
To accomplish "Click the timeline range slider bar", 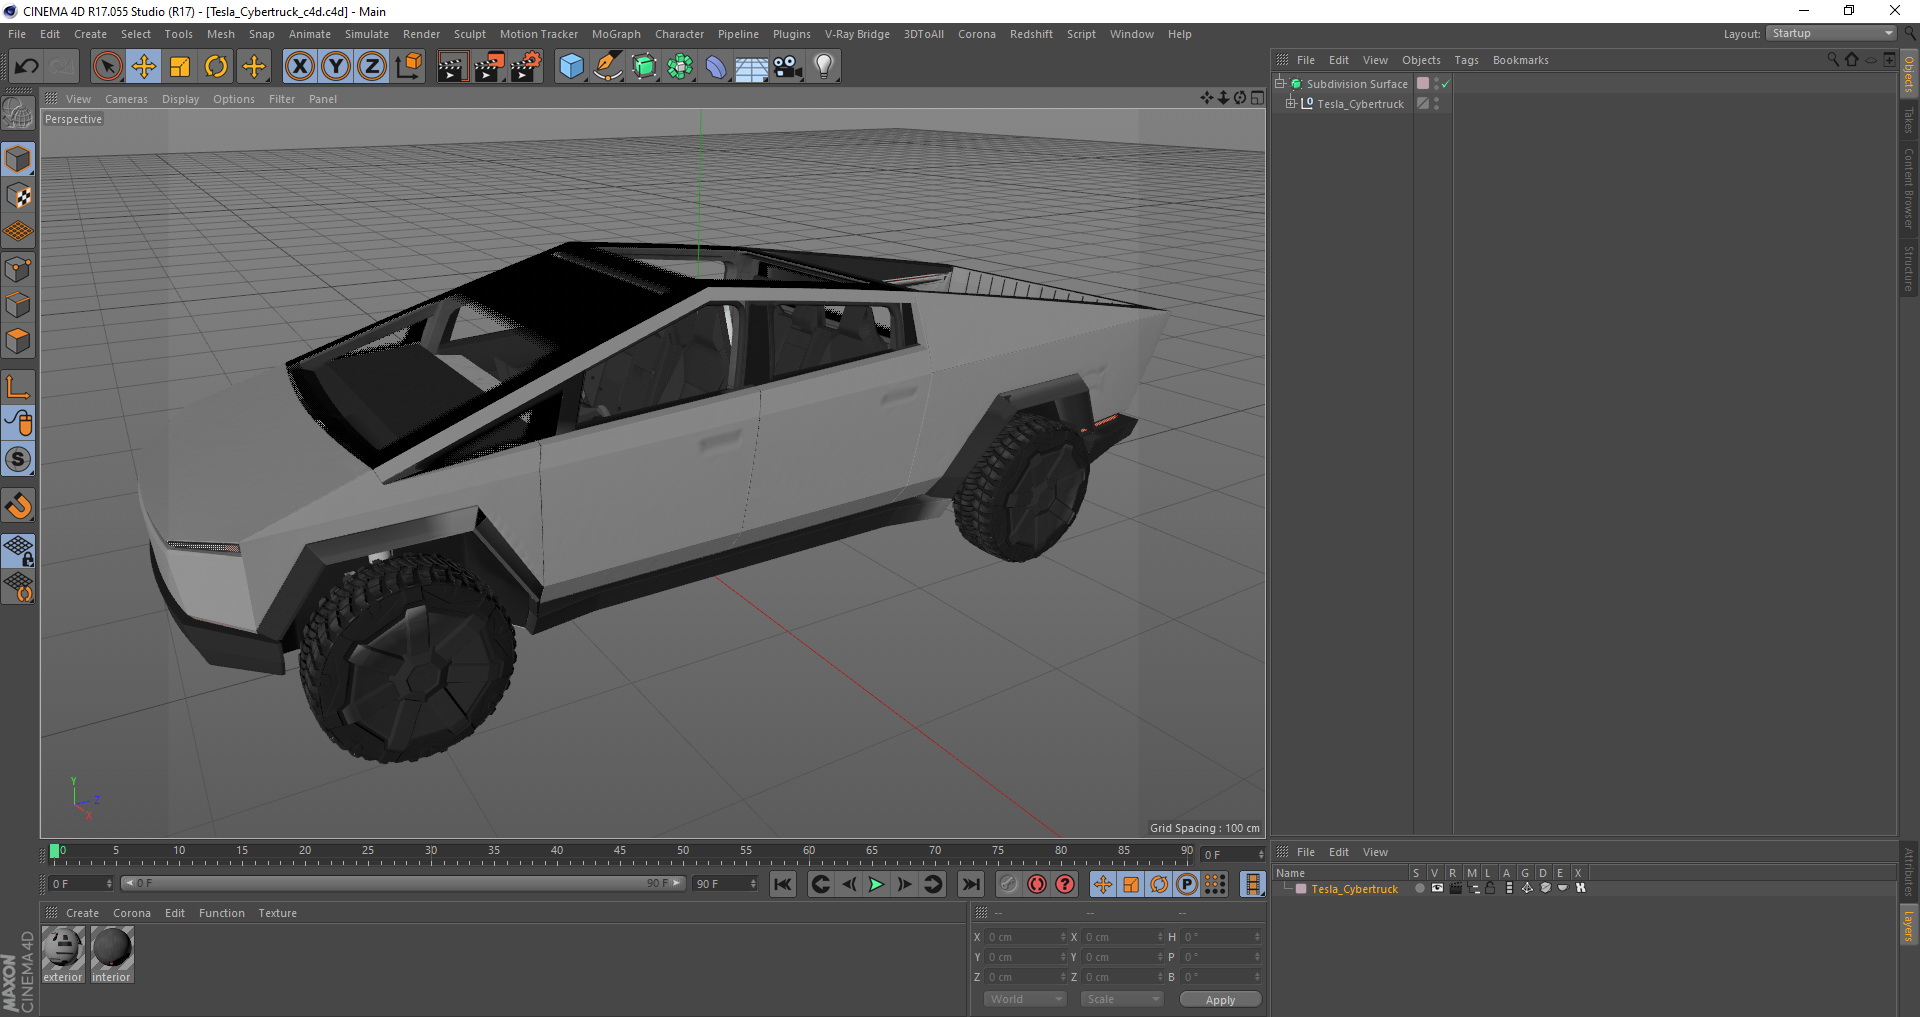I will (402, 883).
